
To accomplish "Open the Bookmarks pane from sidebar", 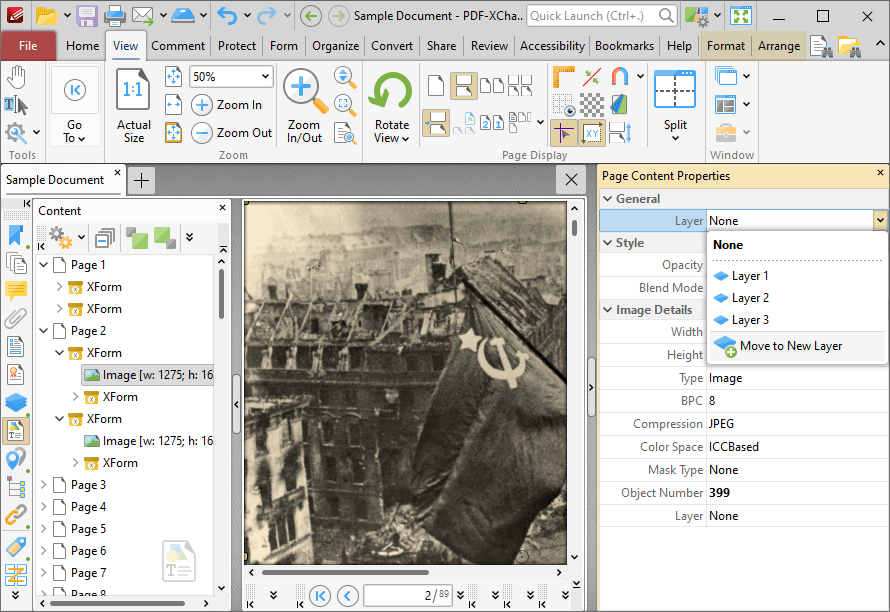I will [x=16, y=236].
